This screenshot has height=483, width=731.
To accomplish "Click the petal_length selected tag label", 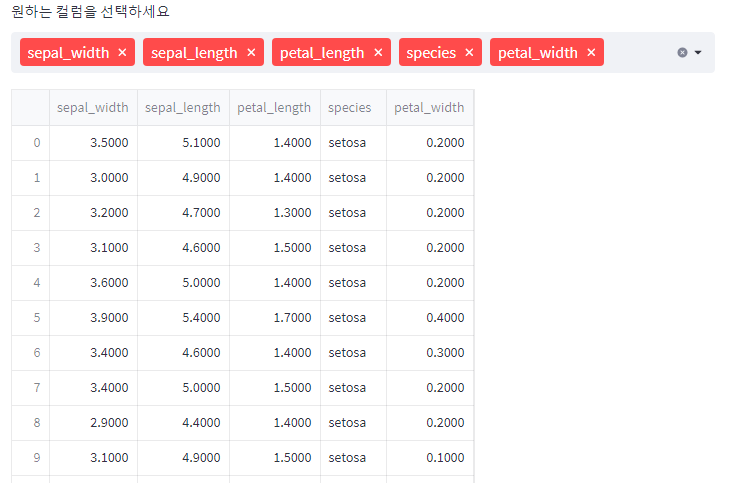I will click(x=322, y=53).
